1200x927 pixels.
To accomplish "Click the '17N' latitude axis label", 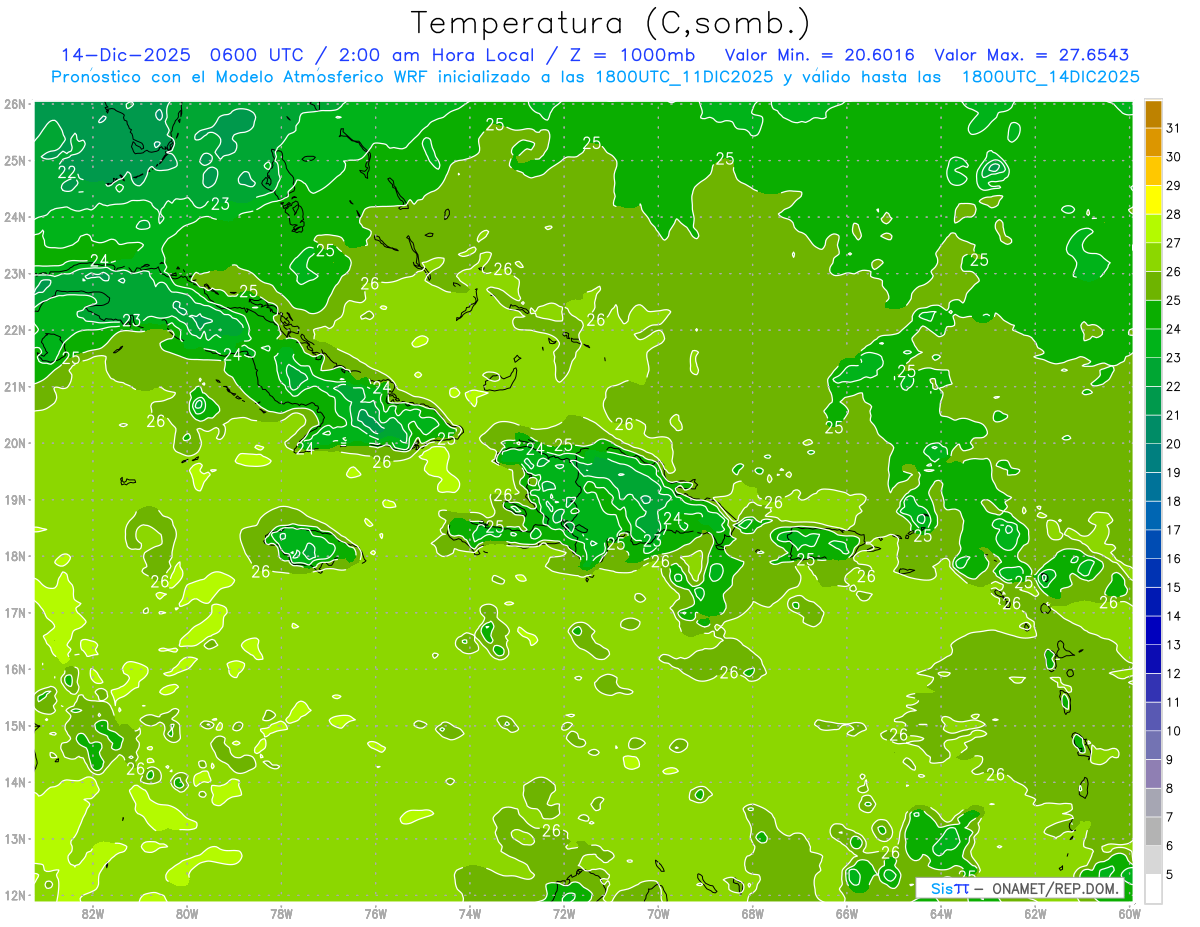I will (x=15, y=612).
